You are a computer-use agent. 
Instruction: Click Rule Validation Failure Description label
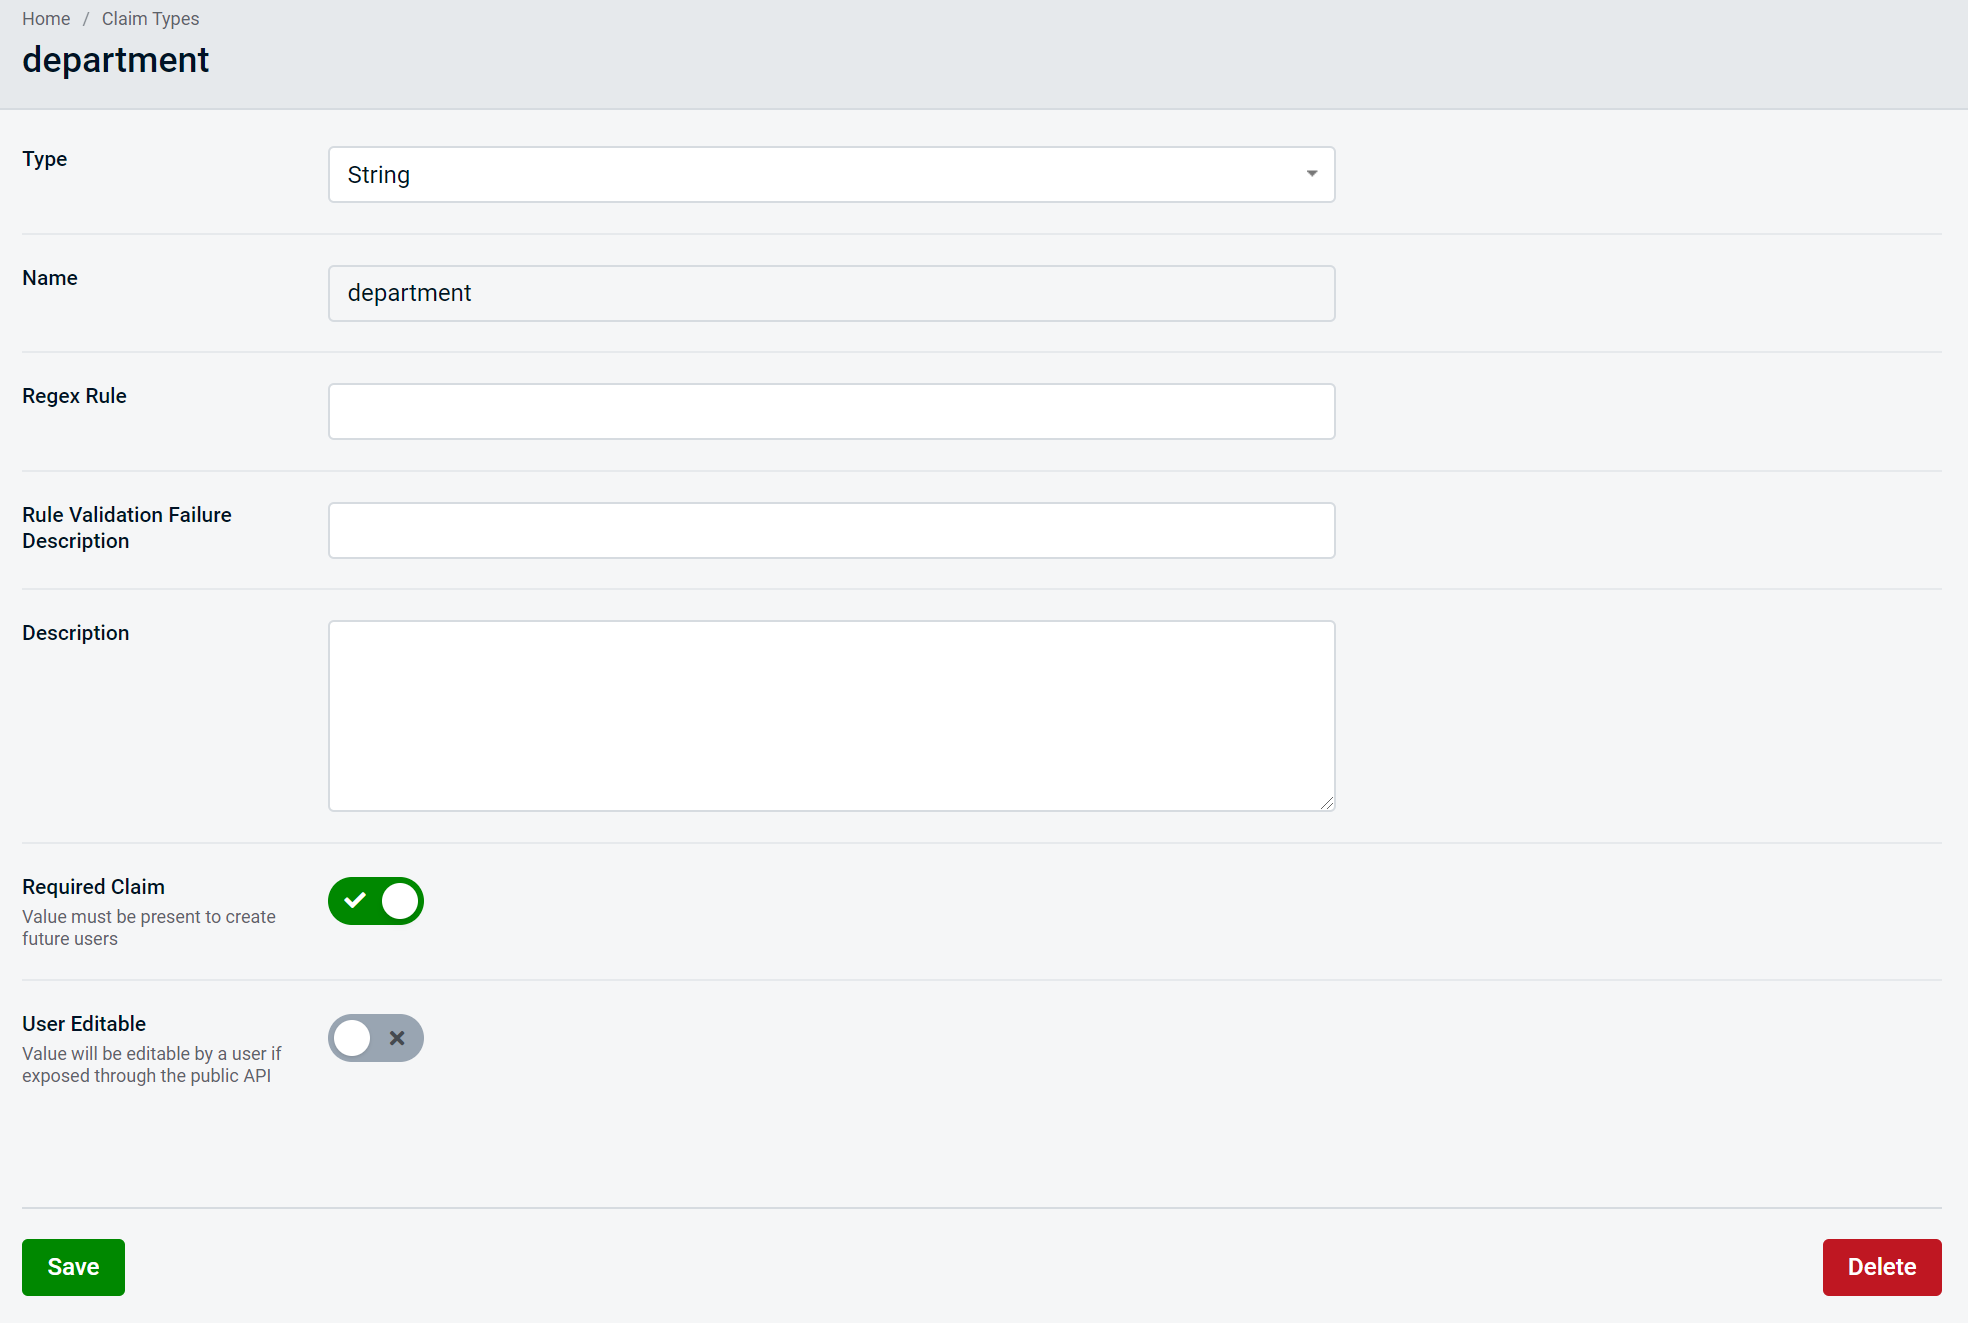(126, 527)
